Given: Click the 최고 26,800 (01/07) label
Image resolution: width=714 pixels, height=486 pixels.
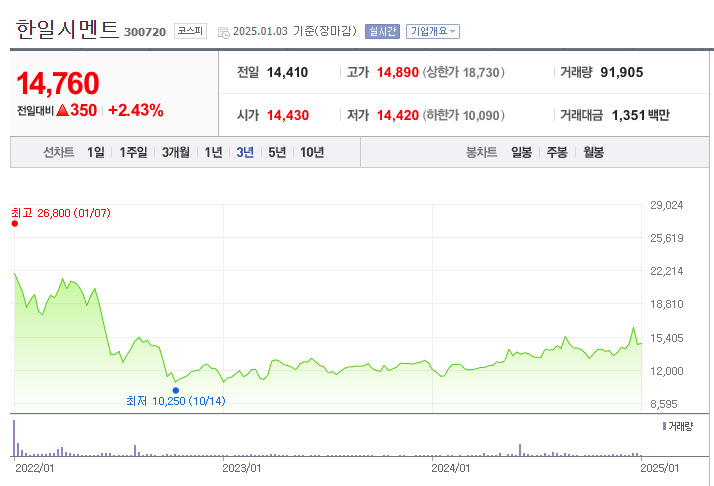Looking at the screenshot, I should [61, 213].
